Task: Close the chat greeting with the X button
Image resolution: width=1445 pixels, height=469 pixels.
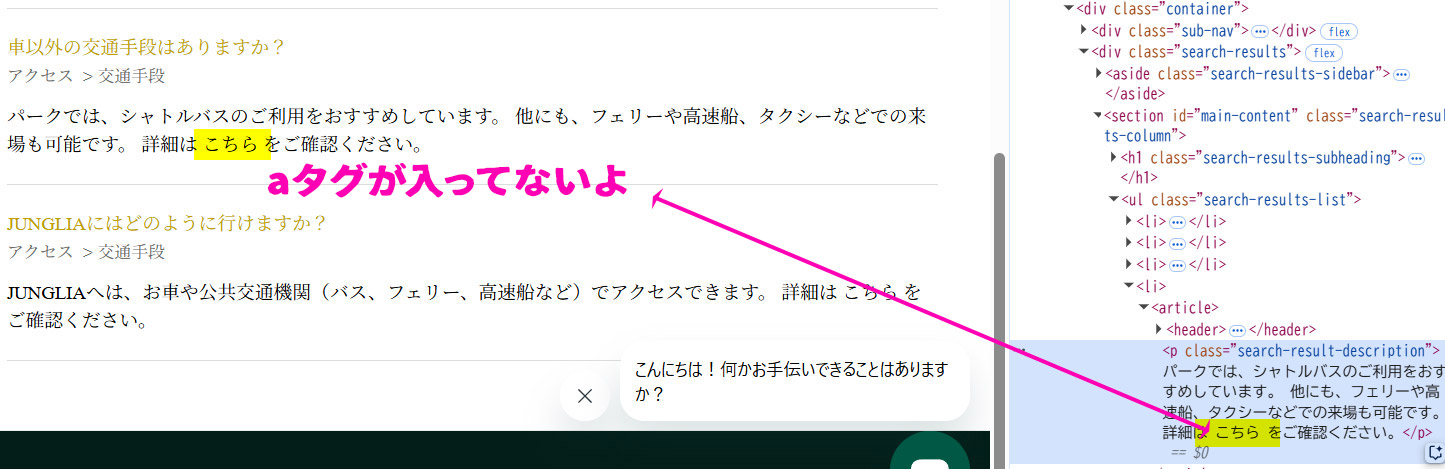Action: [x=585, y=396]
